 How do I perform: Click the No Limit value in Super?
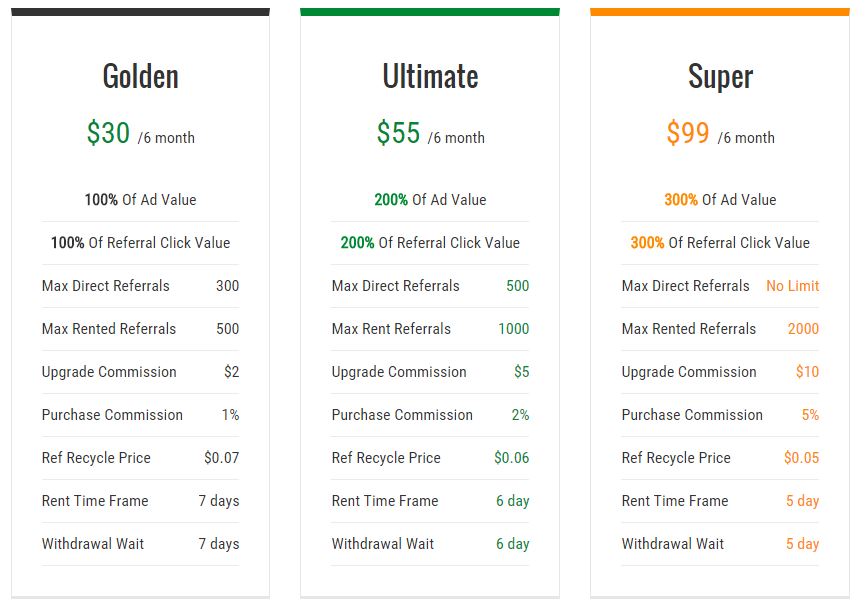pyautogui.click(x=792, y=286)
